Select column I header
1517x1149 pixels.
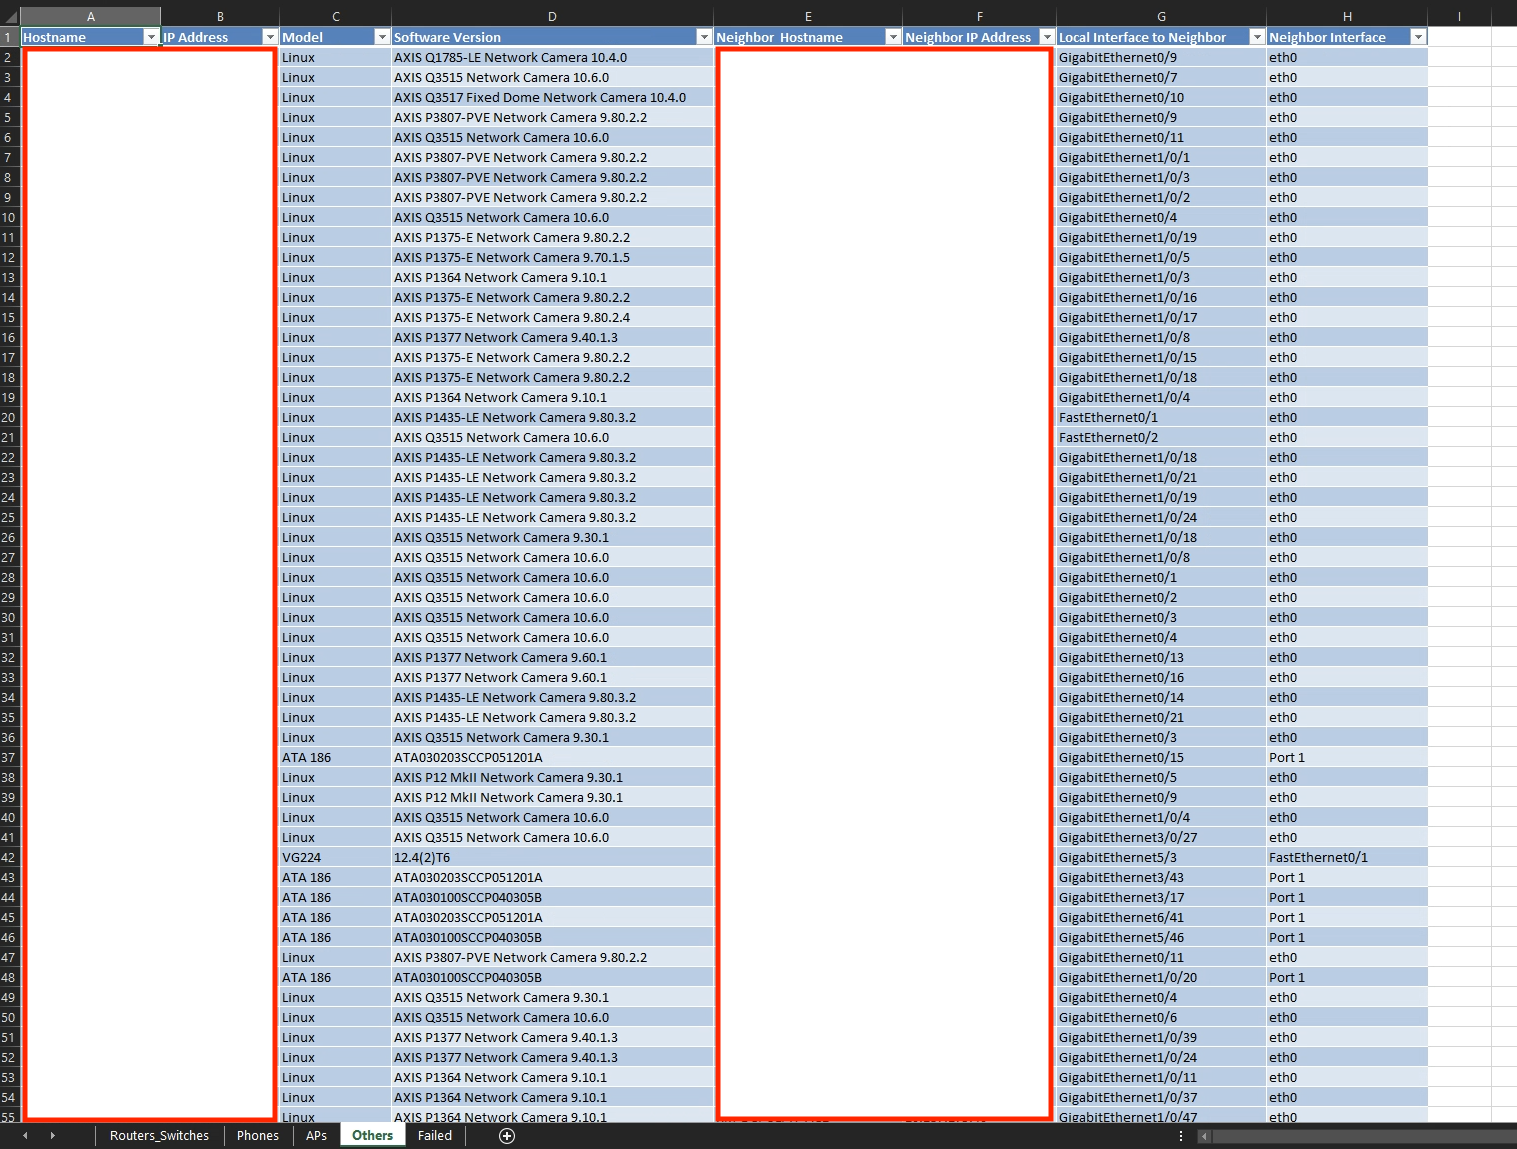click(1459, 16)
